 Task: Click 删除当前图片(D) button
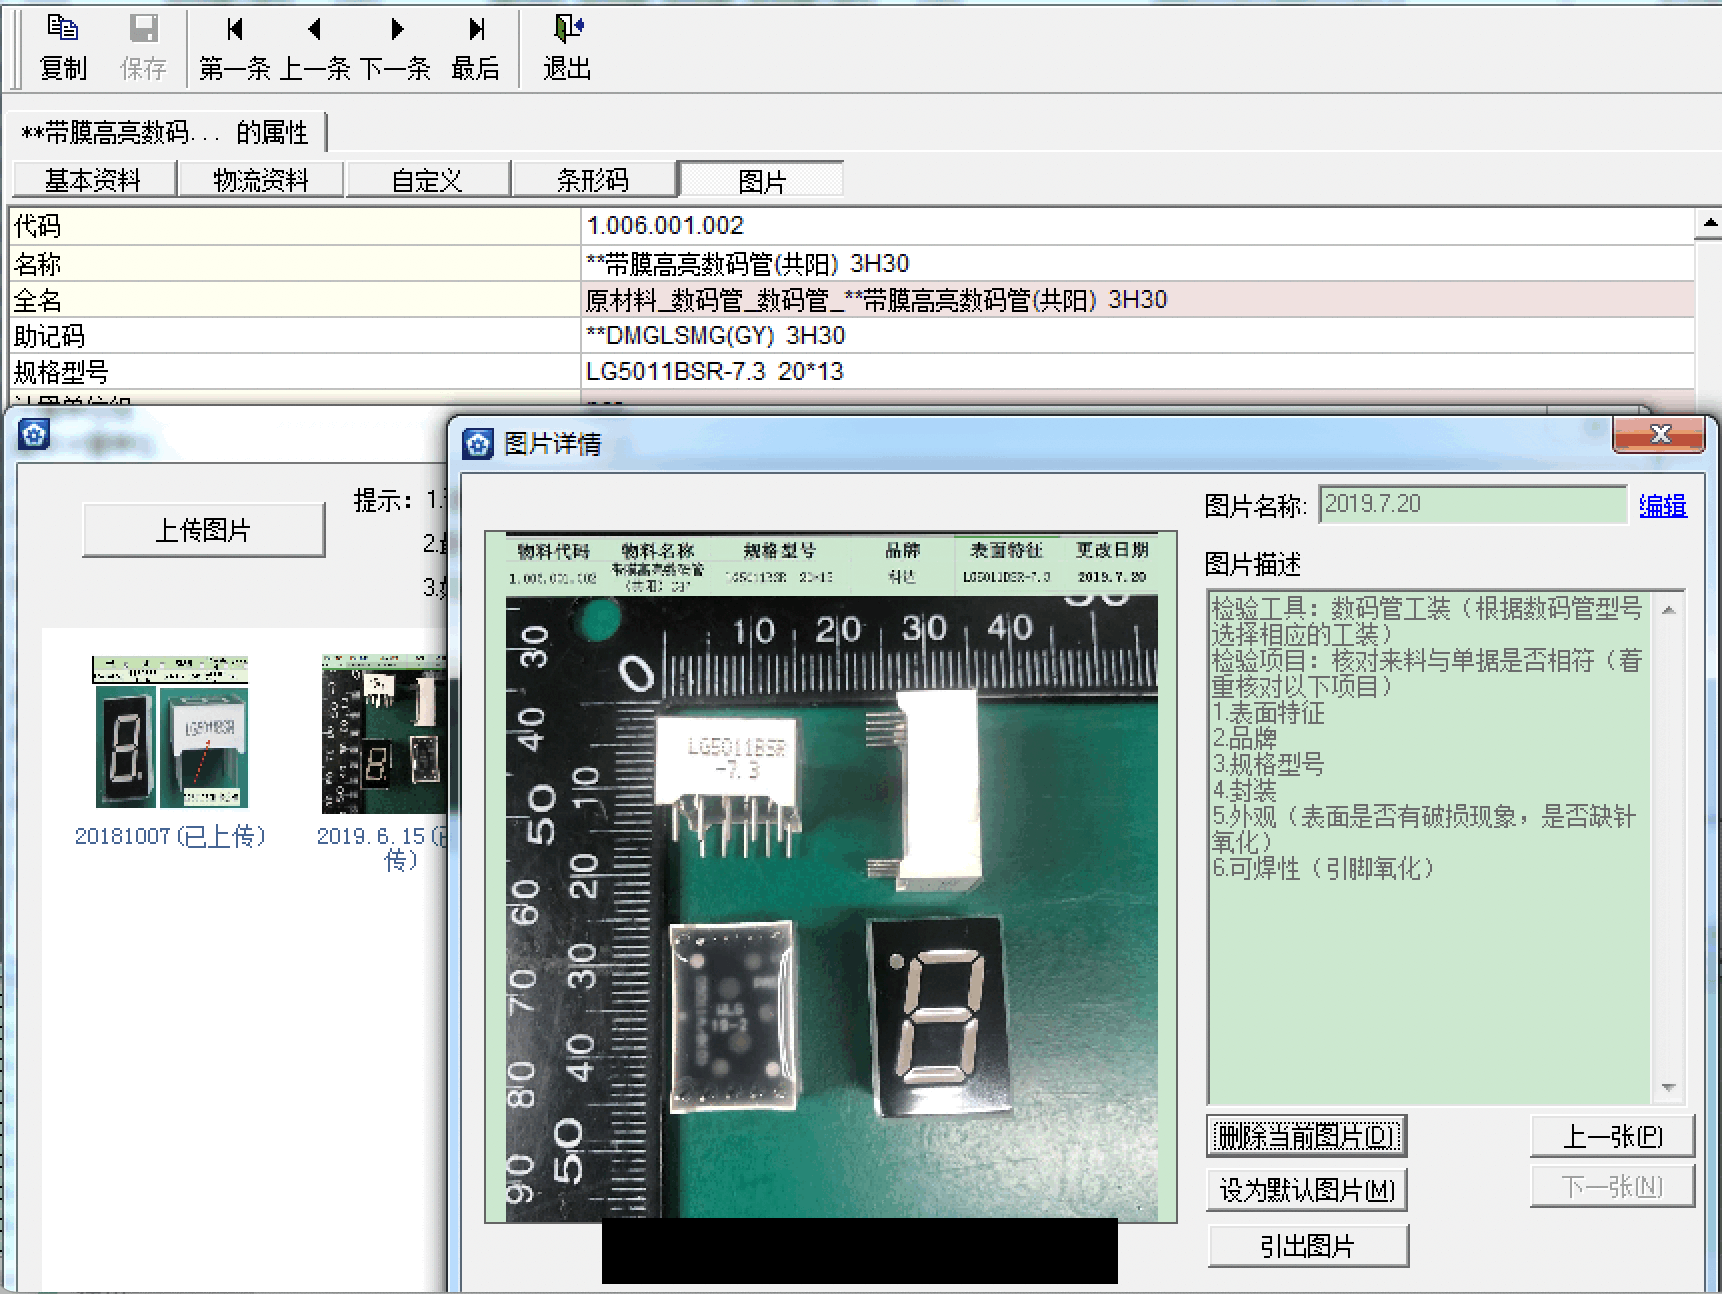coord(1306,1136)
